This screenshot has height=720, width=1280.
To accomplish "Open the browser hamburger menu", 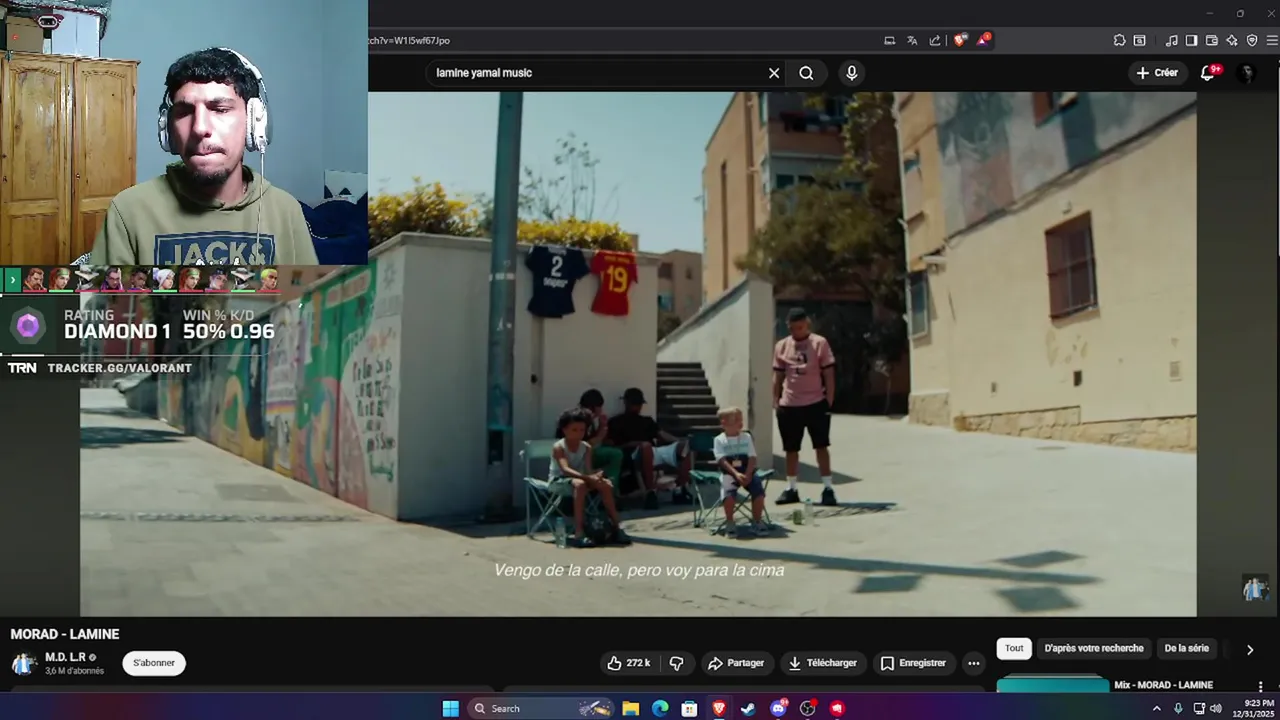I will [1272, 41].
